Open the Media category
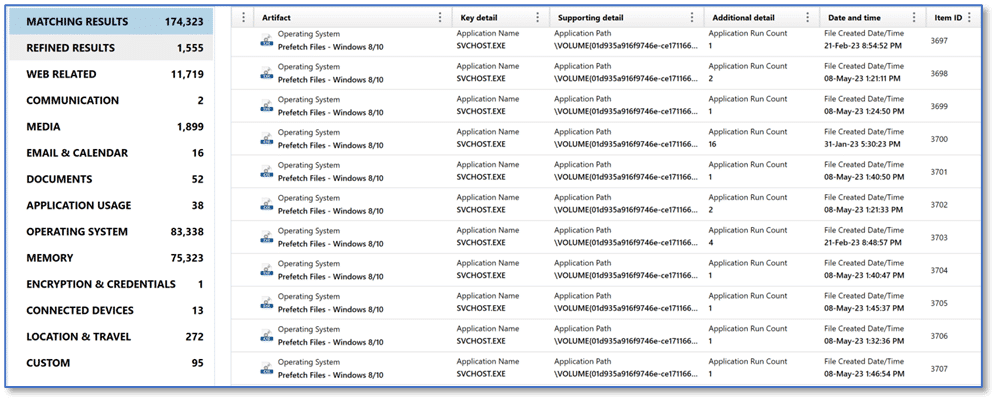Image resolution: width=996 pixels, height=401 pixels. click(x=111, y=127)
